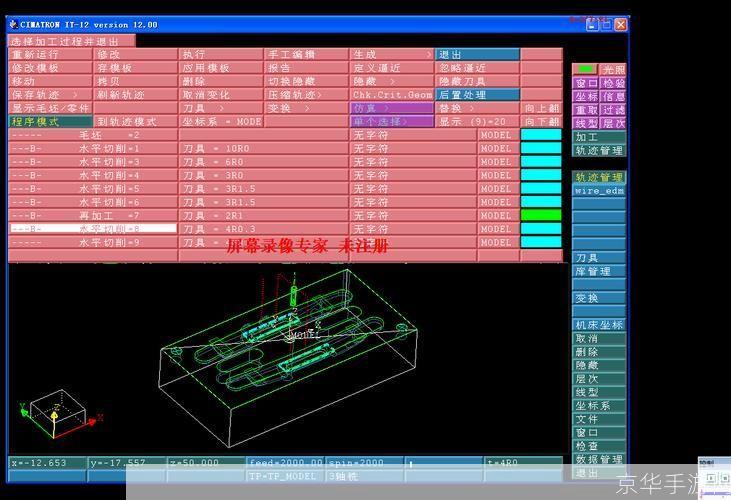
Task: Click the XYZ axis triad cube in viewport
Action: pos(57,413)
